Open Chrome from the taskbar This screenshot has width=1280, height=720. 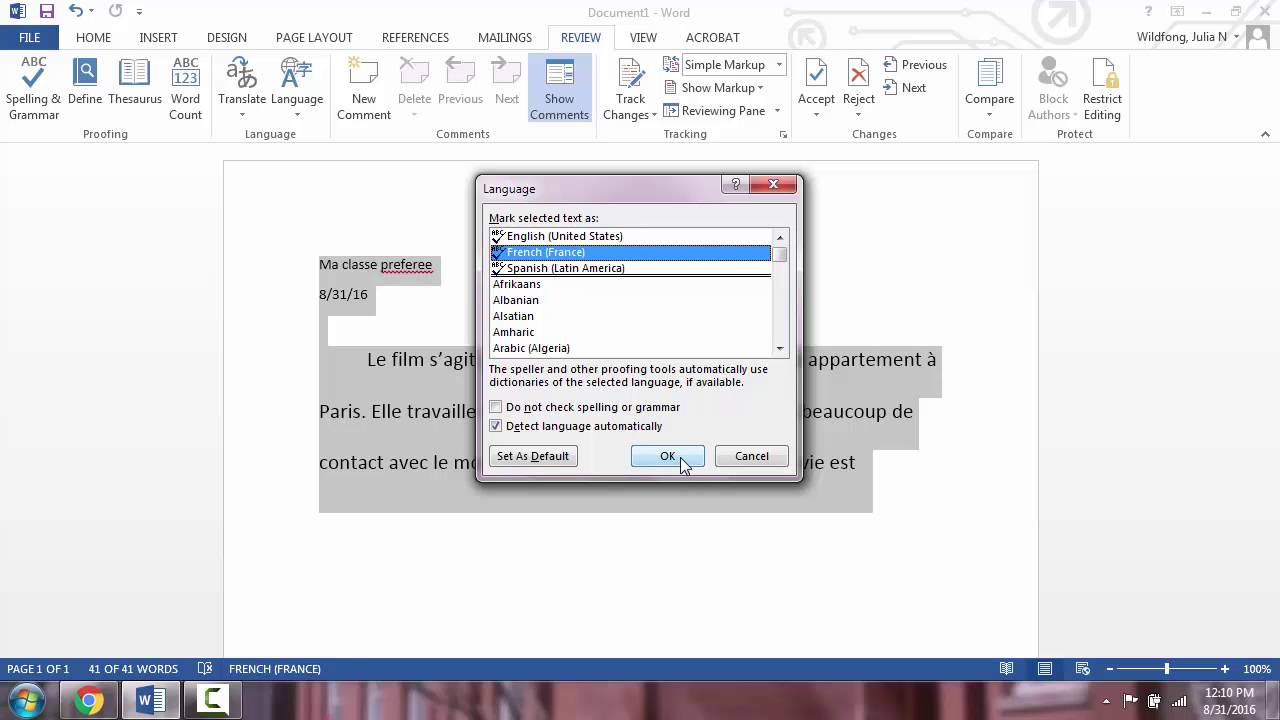point(89,700)
